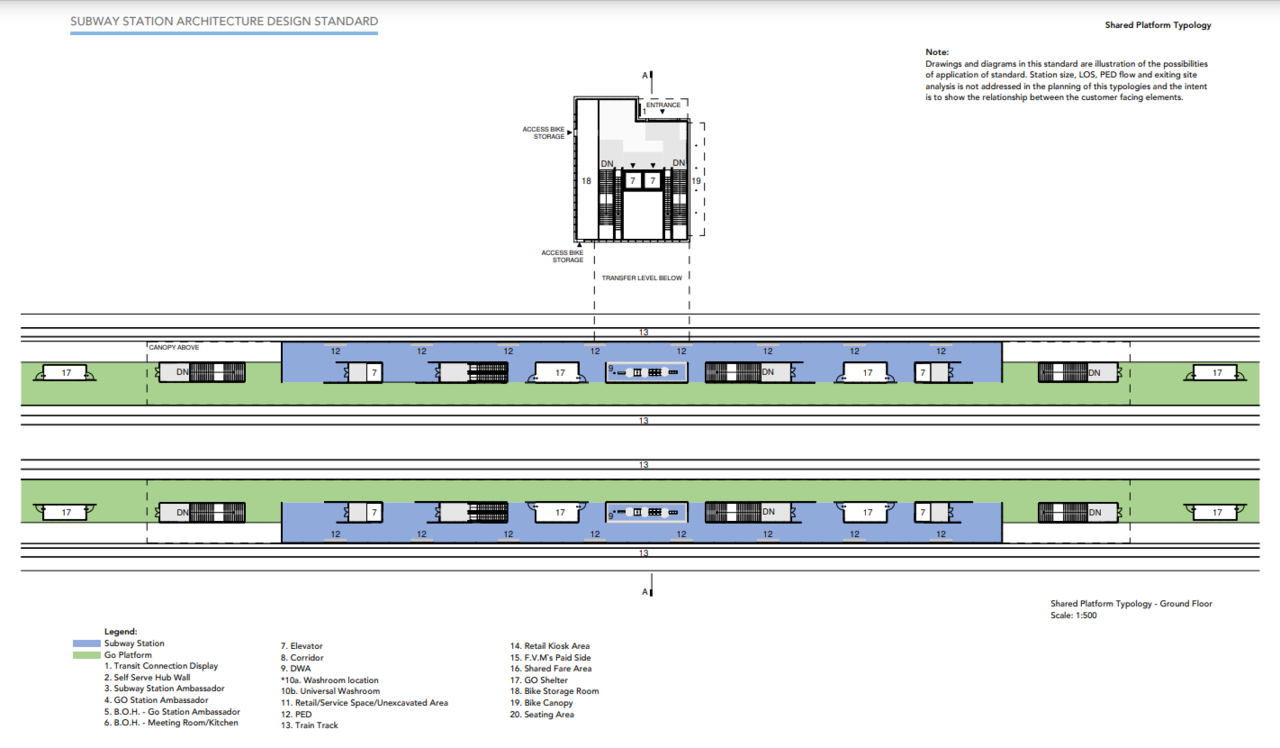Click the Bike Storage Room labeled 18
The width and height of the screenshot is (1280, 748).
pos(587,181)
